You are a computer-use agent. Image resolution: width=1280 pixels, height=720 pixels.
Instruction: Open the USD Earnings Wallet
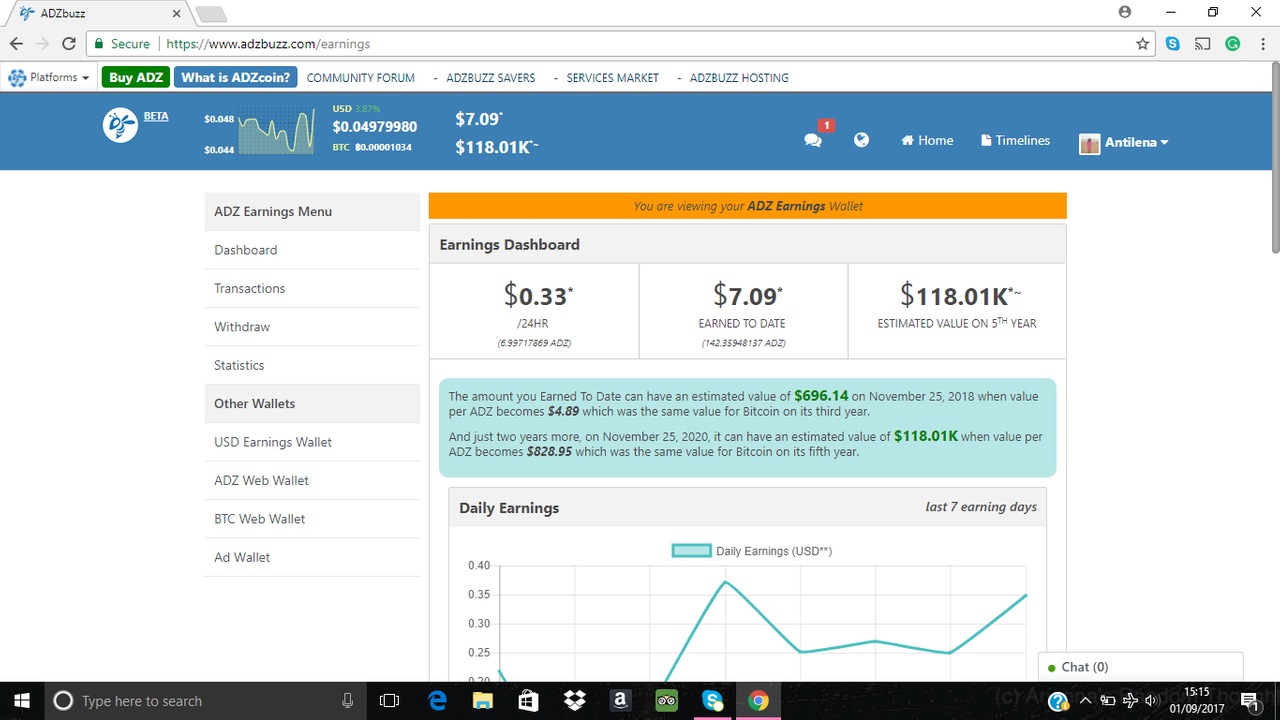click(312, 442)
